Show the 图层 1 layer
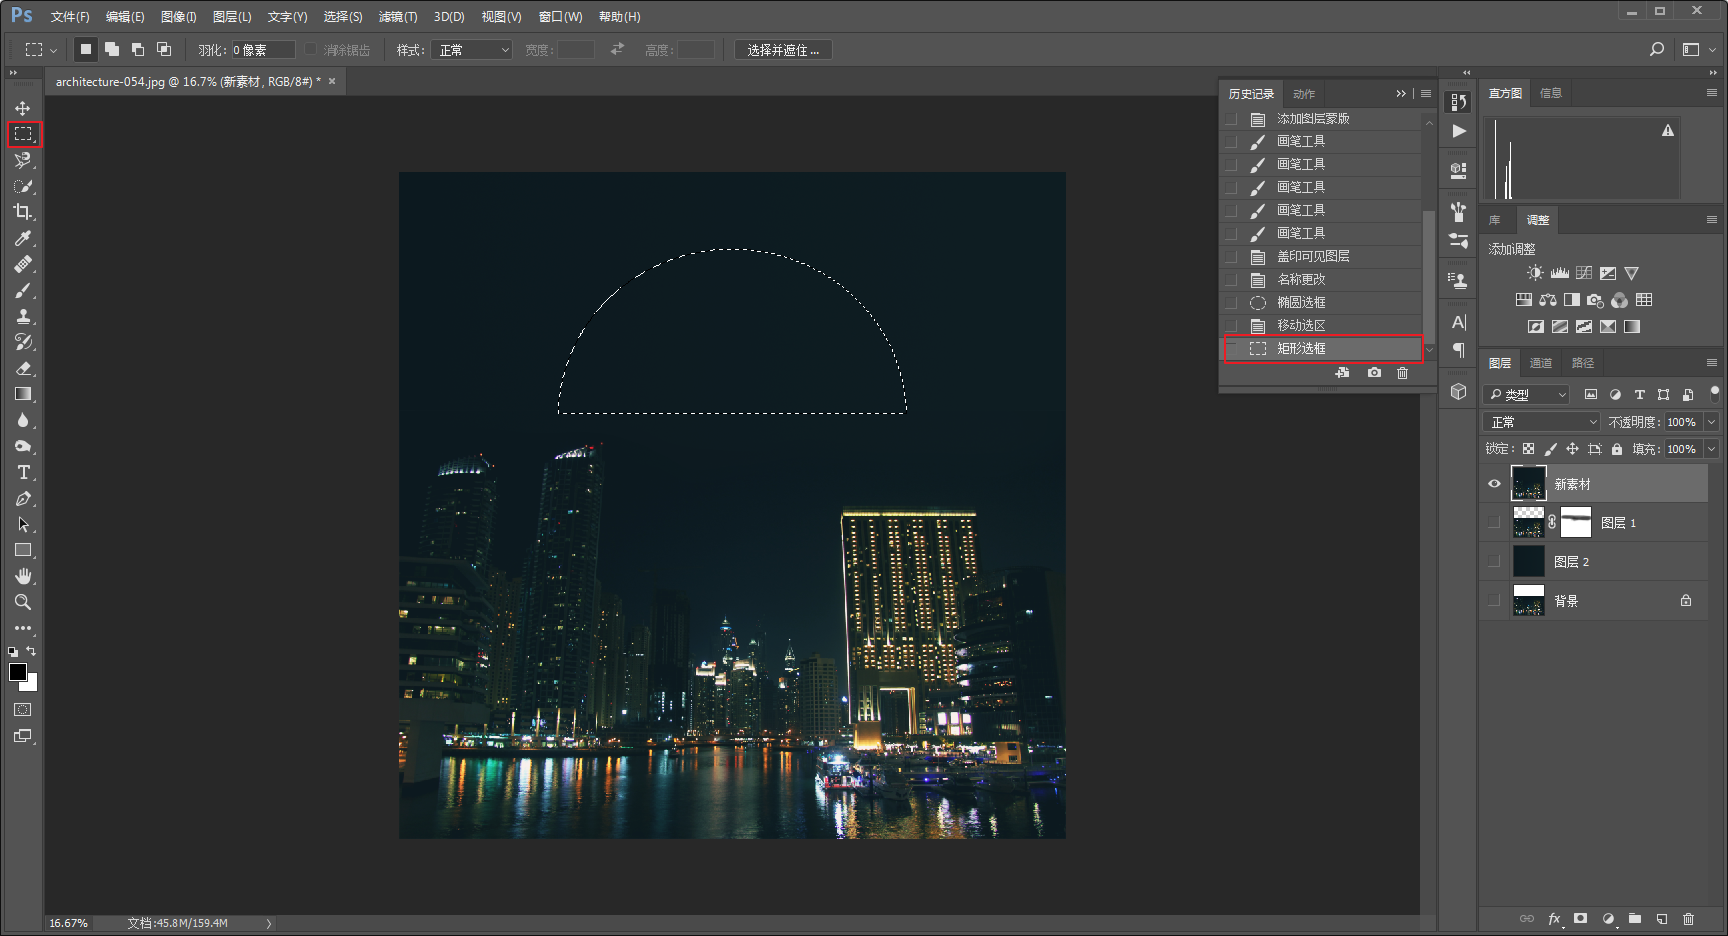The height and width of the screenshot is (936, 1728). [x=1494, y=522]
